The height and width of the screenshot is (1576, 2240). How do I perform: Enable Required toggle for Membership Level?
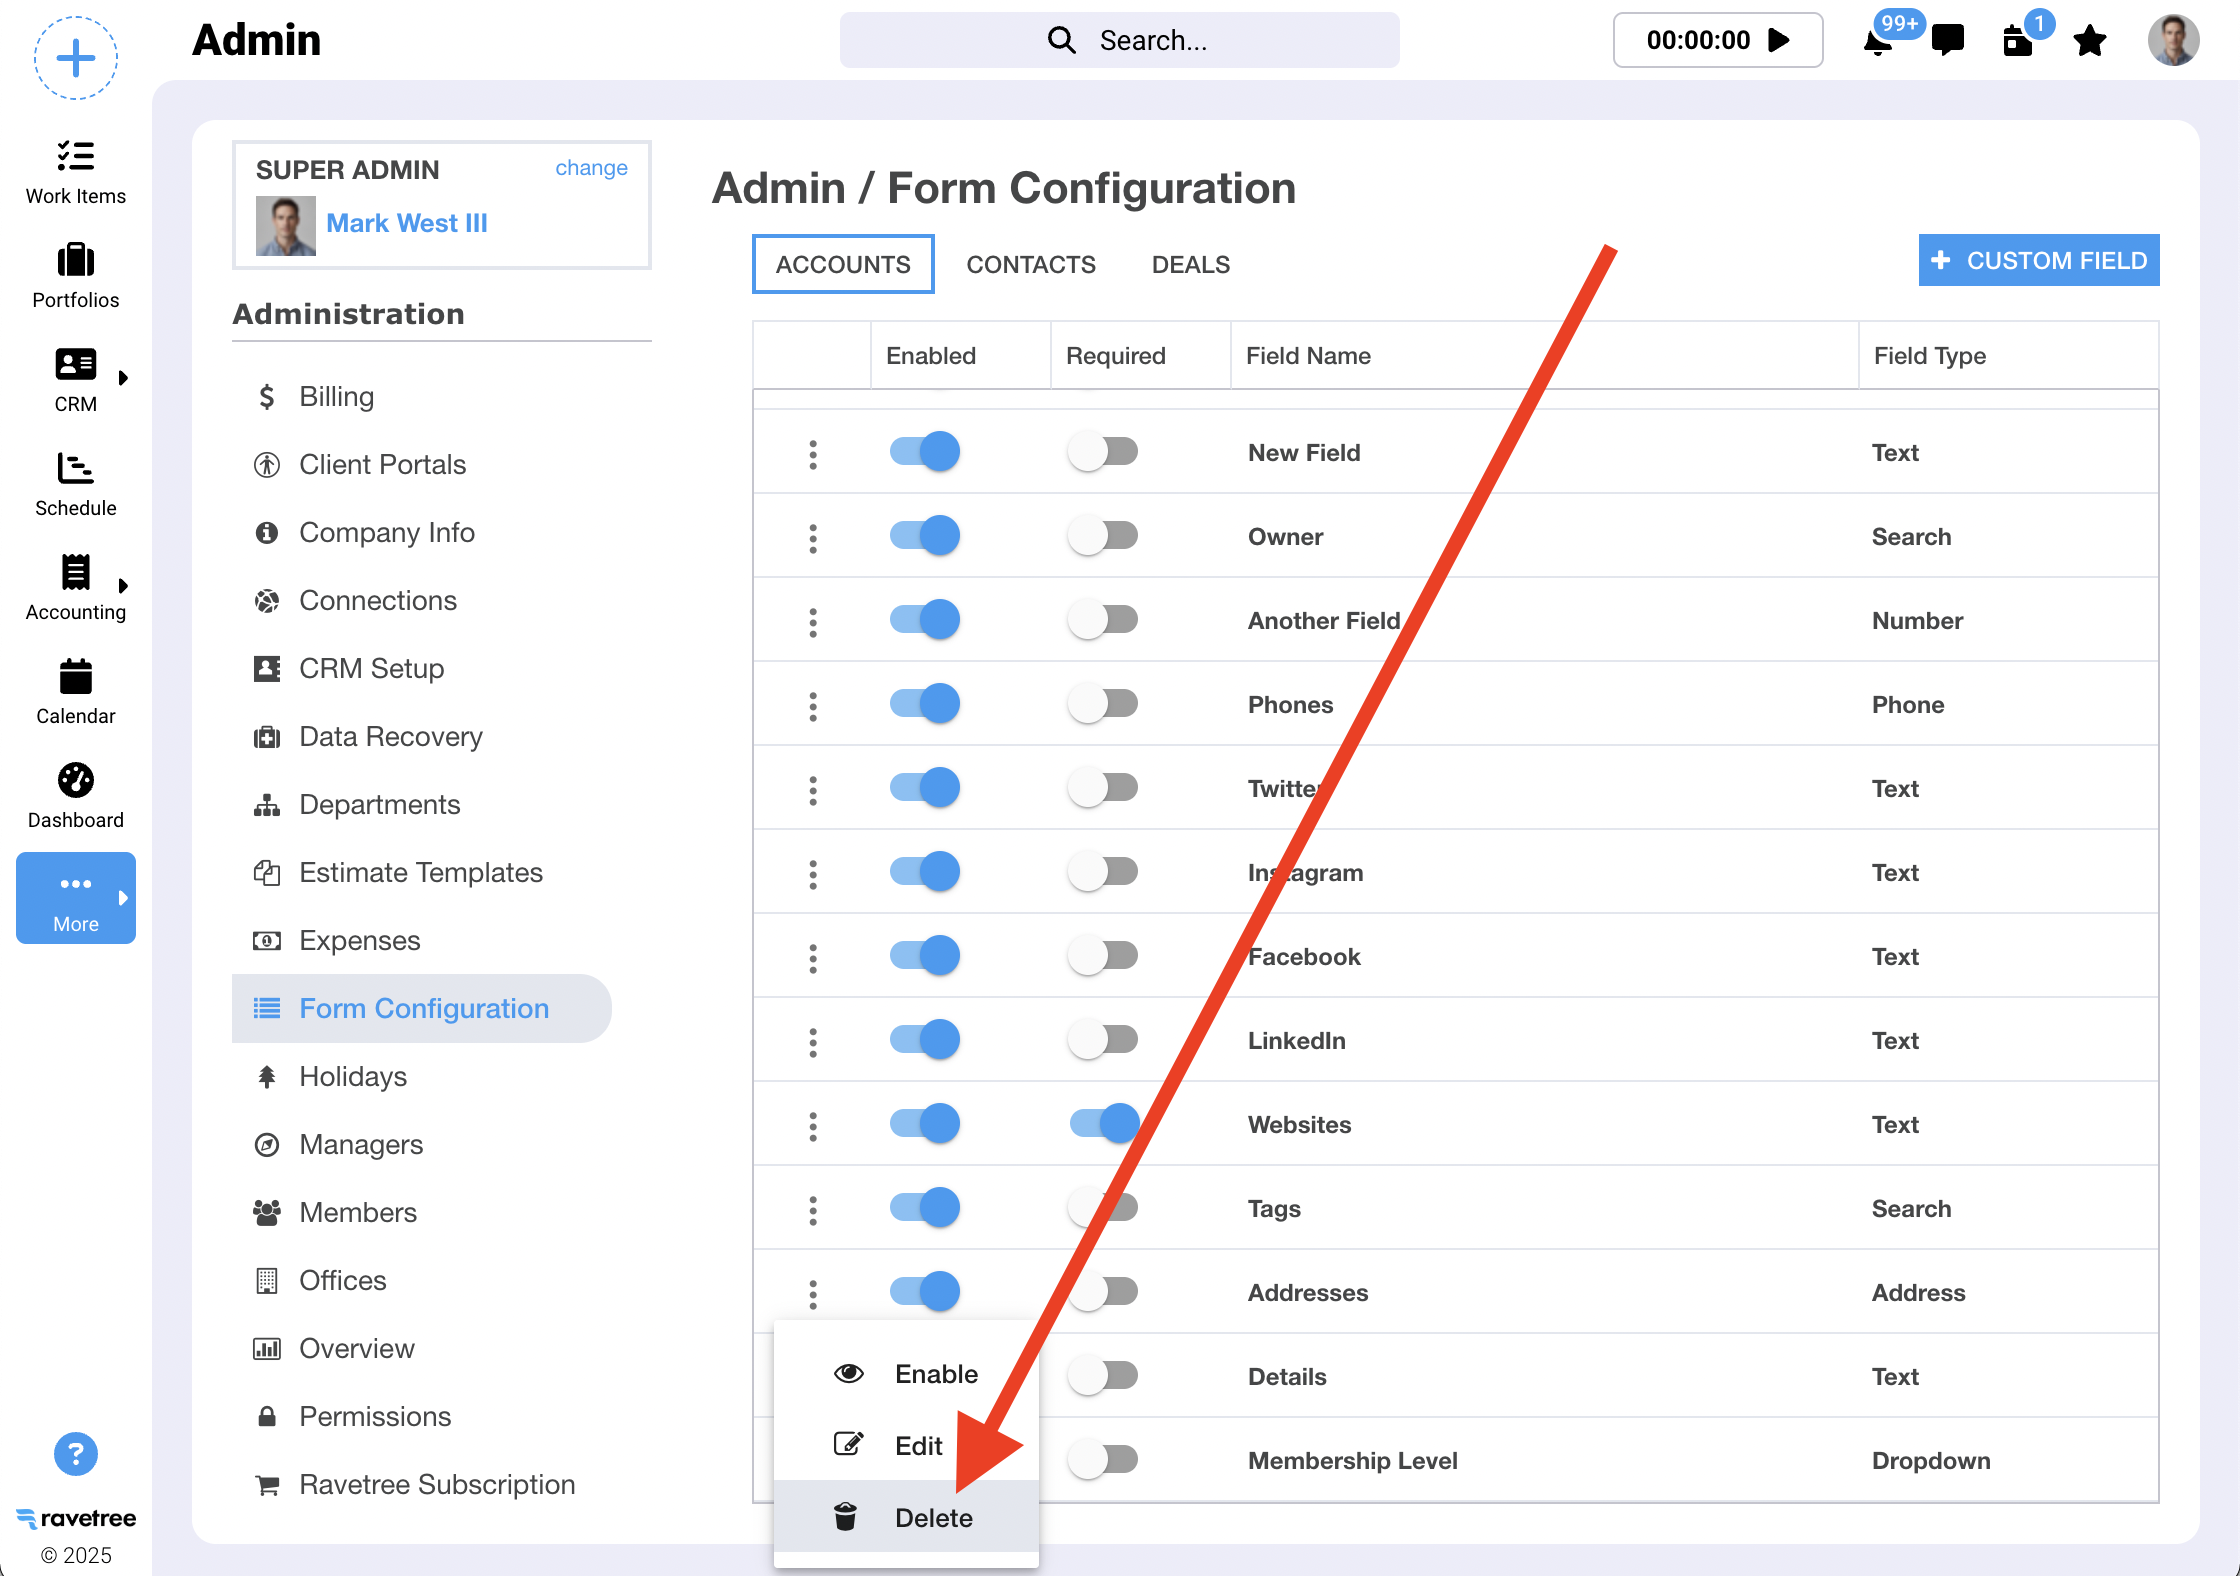1102,1459
